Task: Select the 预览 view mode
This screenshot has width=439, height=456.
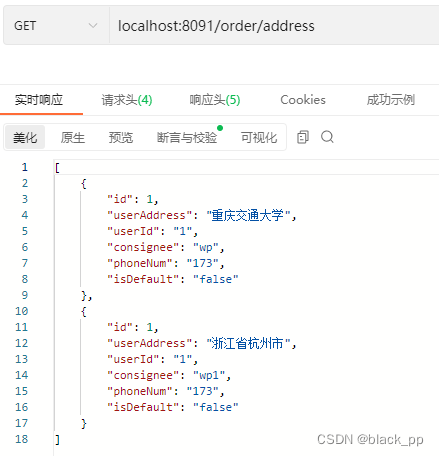Action: click(x=121, y=137)
